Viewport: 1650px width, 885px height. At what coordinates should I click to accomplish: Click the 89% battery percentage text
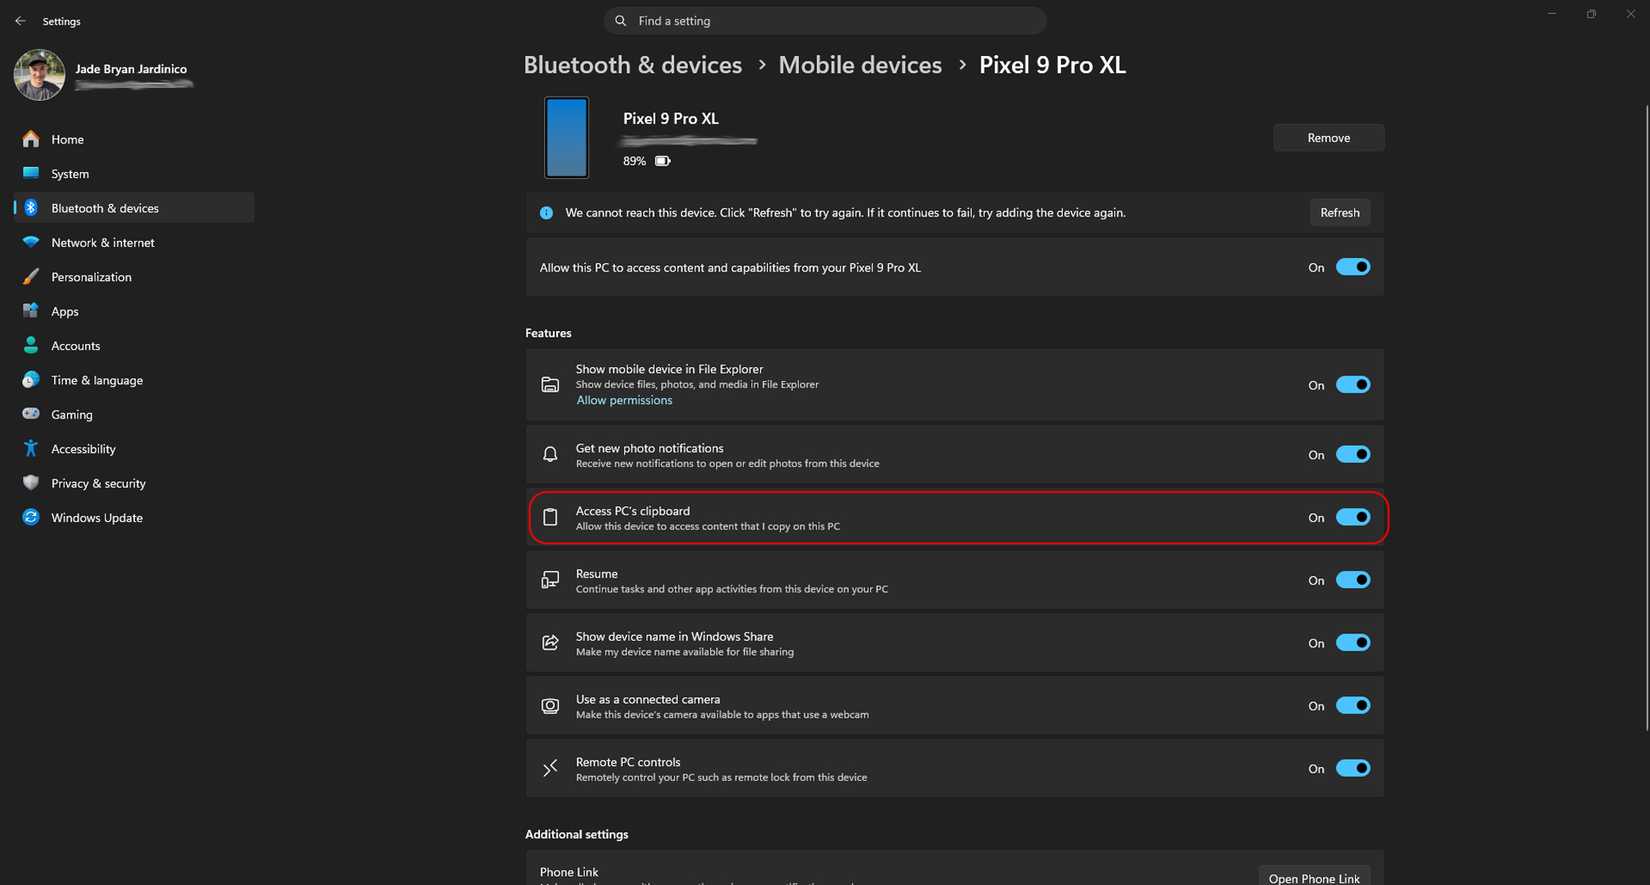pyautogui.click(x=634, y=161)
